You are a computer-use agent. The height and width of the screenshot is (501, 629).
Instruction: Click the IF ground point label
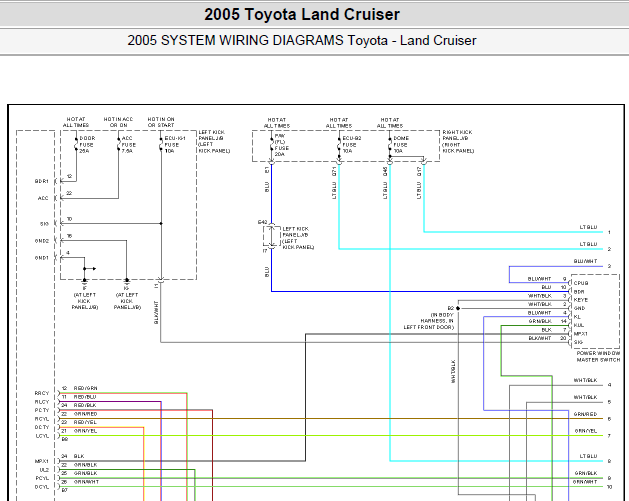click(84, 288)
